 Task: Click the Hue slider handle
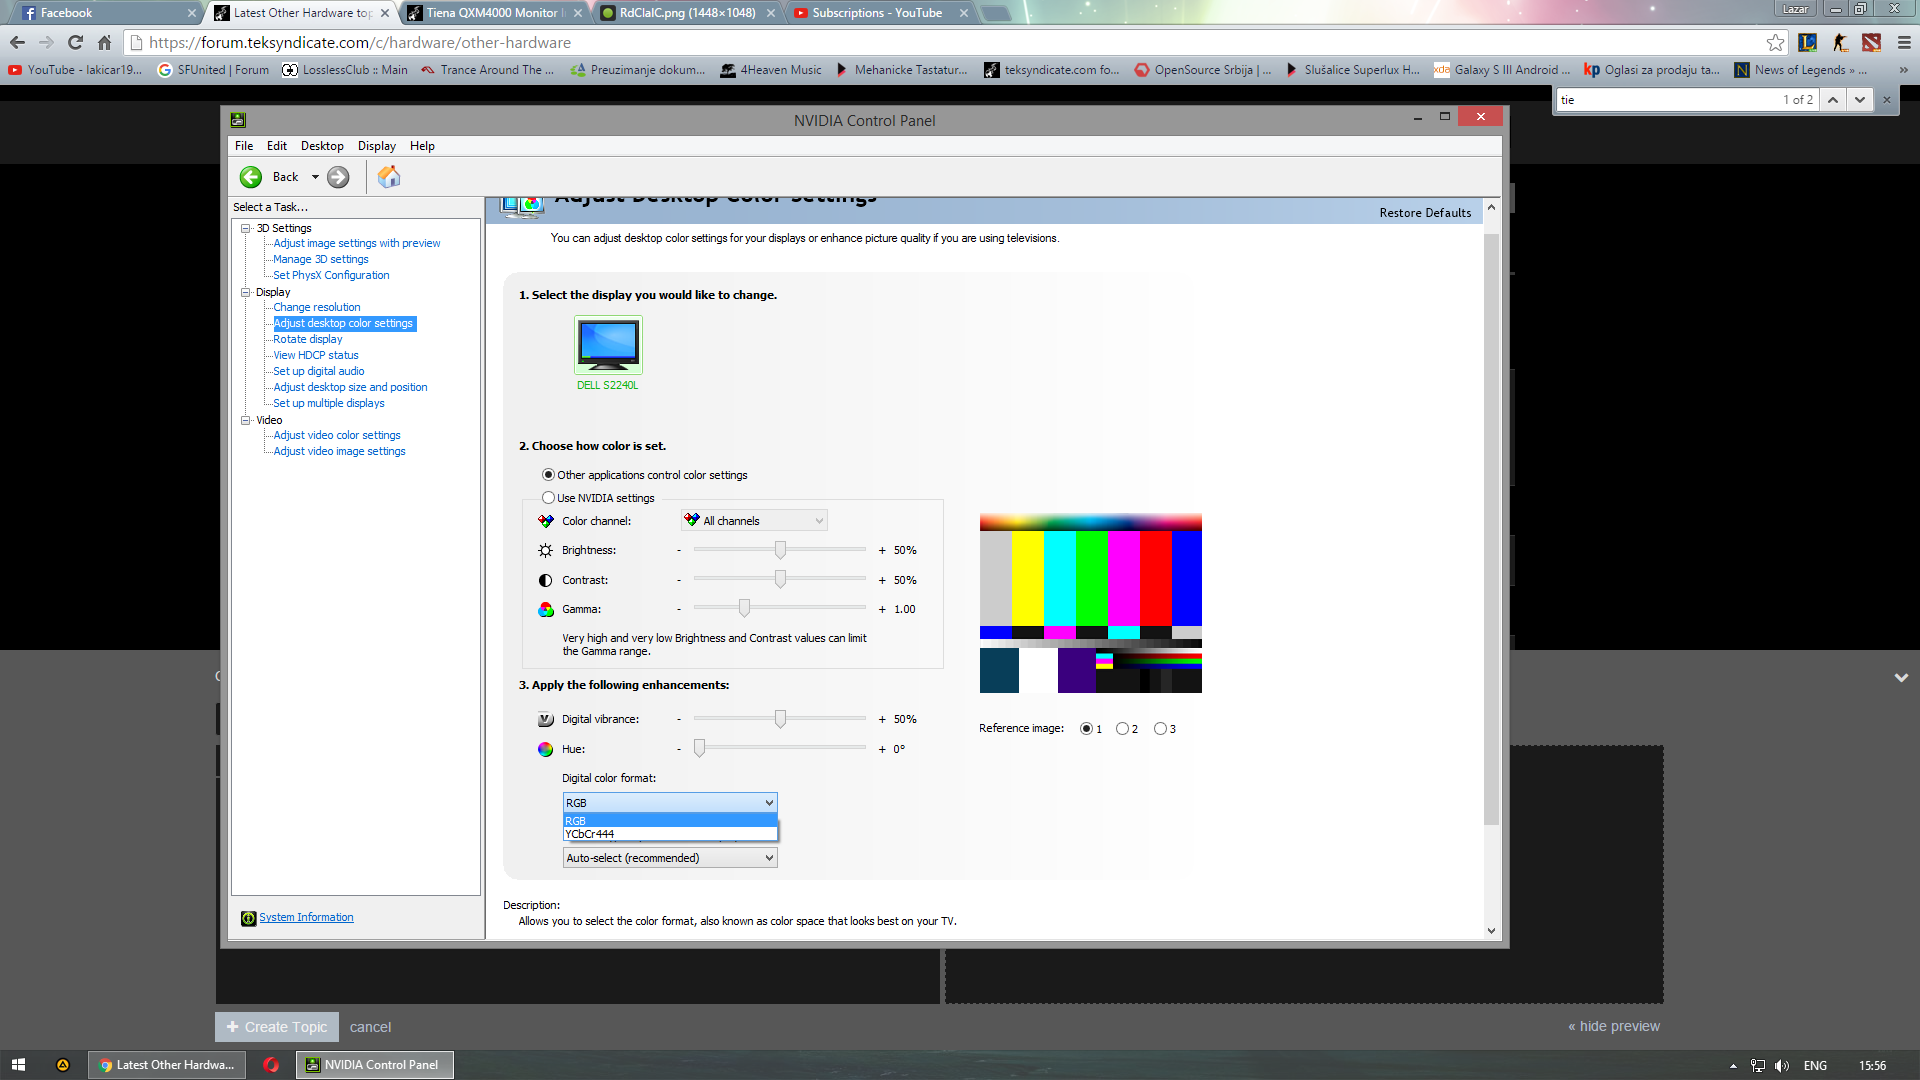[700, 749]
